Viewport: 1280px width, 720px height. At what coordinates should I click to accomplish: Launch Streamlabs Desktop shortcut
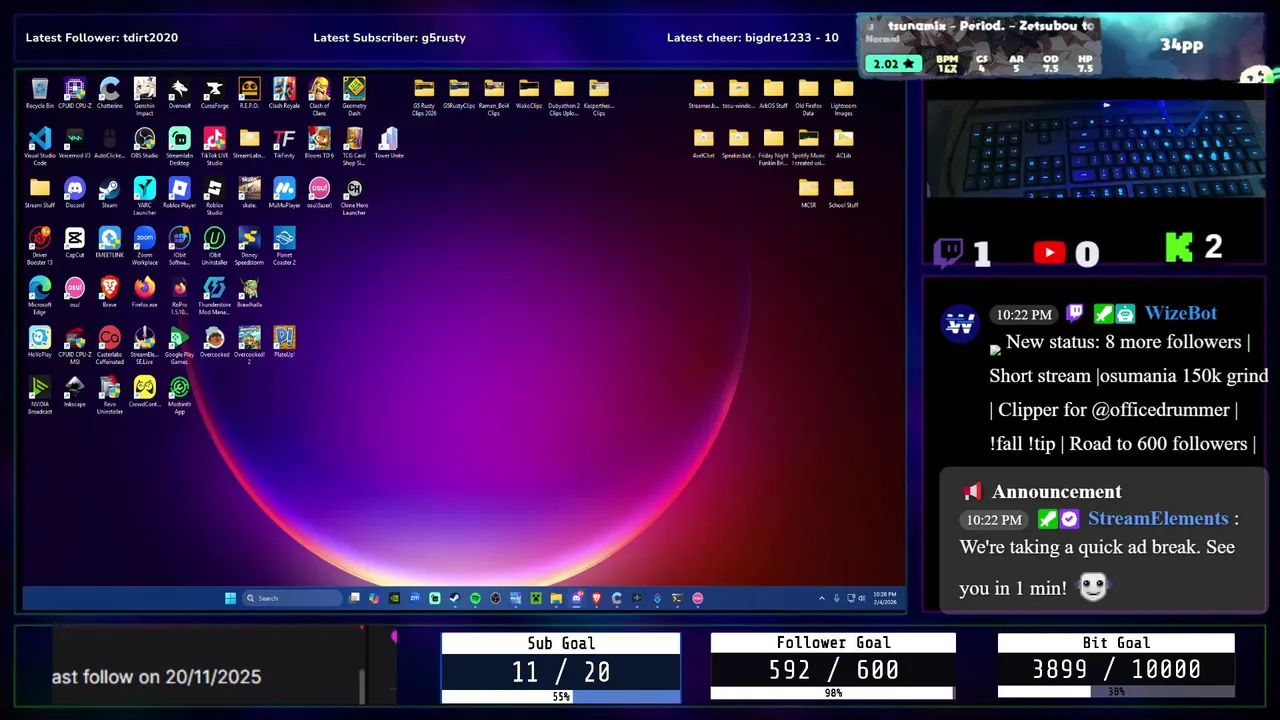[x=180, y=145]
